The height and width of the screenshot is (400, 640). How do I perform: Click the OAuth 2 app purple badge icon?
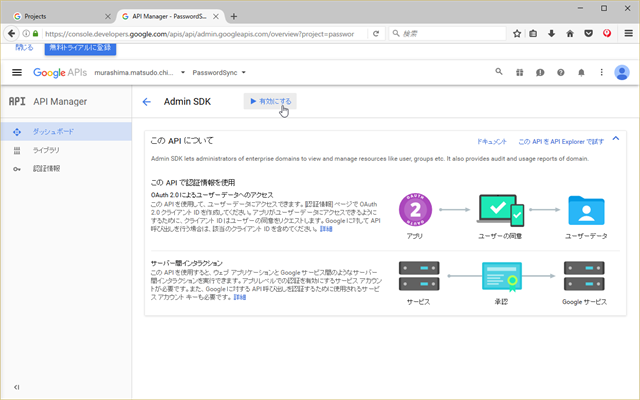415,210
